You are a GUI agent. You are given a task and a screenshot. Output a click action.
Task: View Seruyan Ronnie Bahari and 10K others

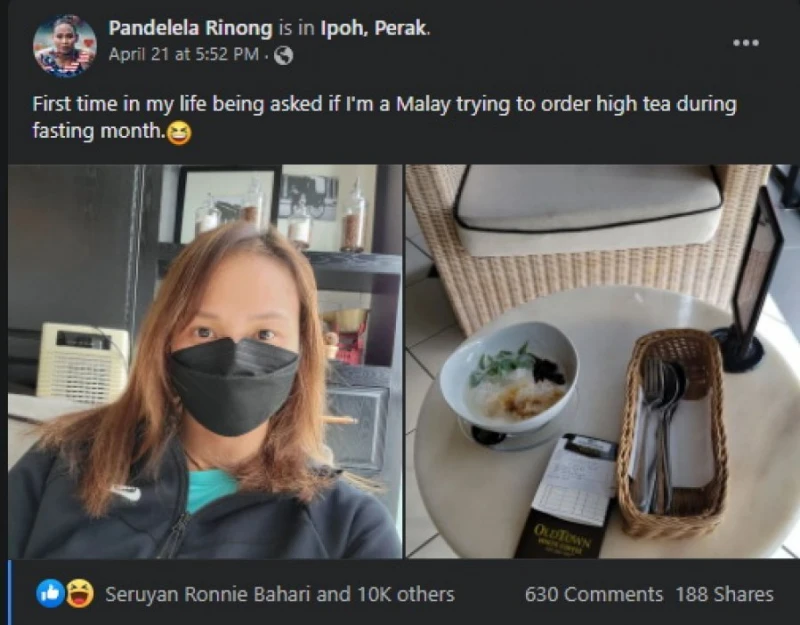pyautogui.click(x=280, y=594)
